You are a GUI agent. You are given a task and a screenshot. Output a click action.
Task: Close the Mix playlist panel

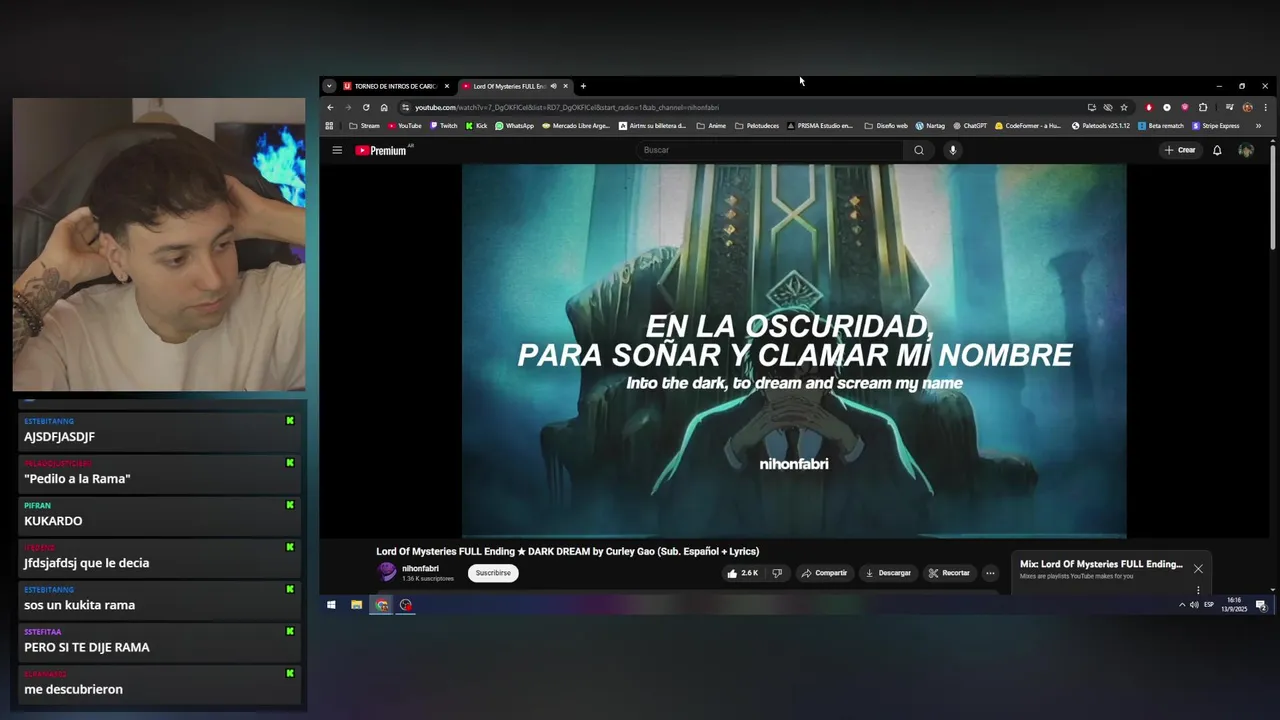coord(1198,569)
